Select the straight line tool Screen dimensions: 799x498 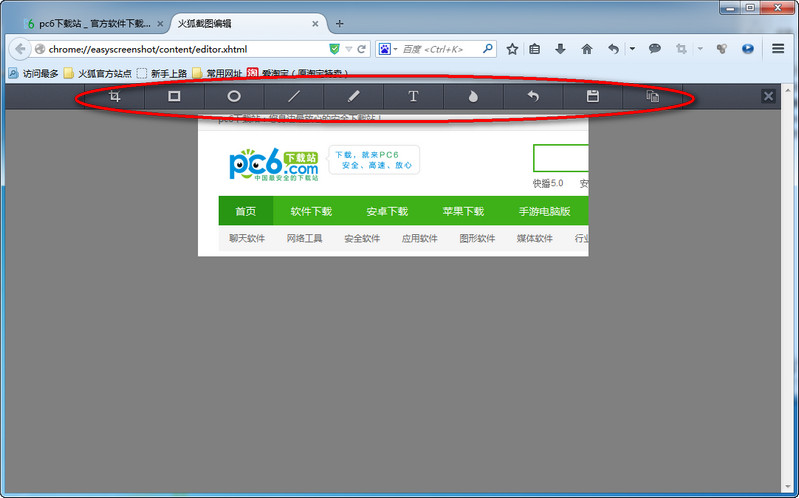(294, 97)
